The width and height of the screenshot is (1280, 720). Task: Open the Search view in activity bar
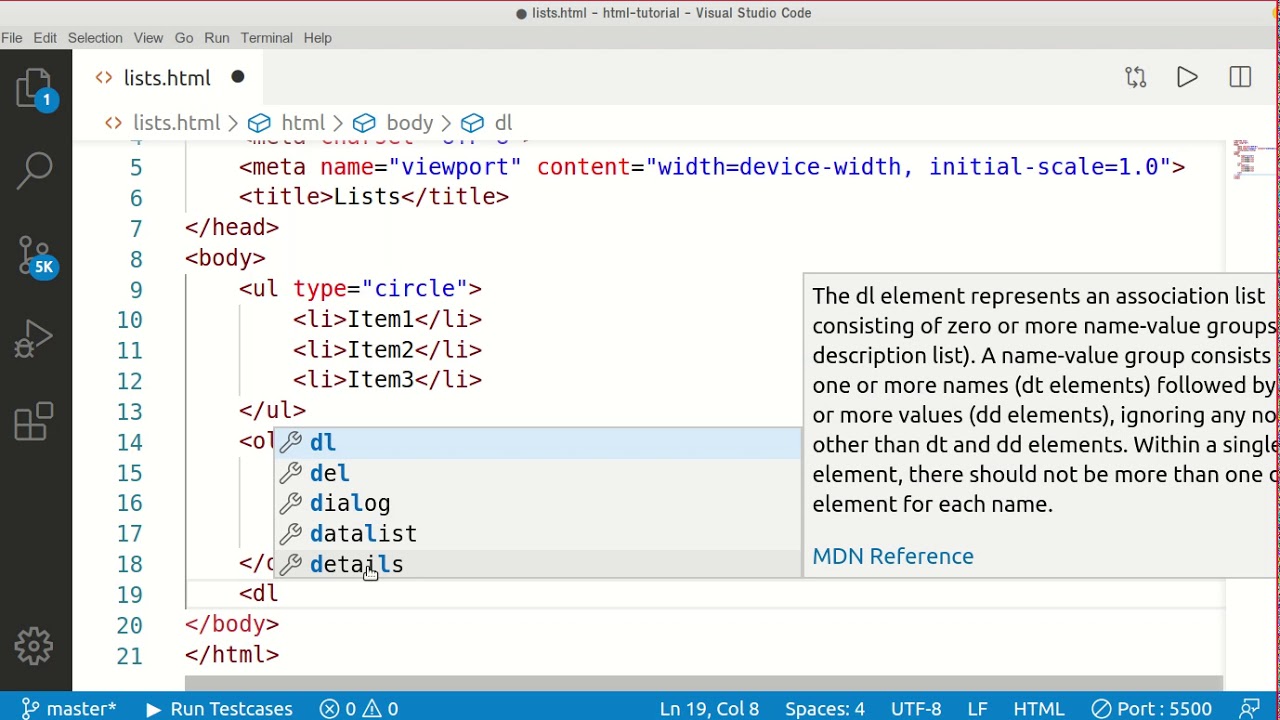coord(35,170)
